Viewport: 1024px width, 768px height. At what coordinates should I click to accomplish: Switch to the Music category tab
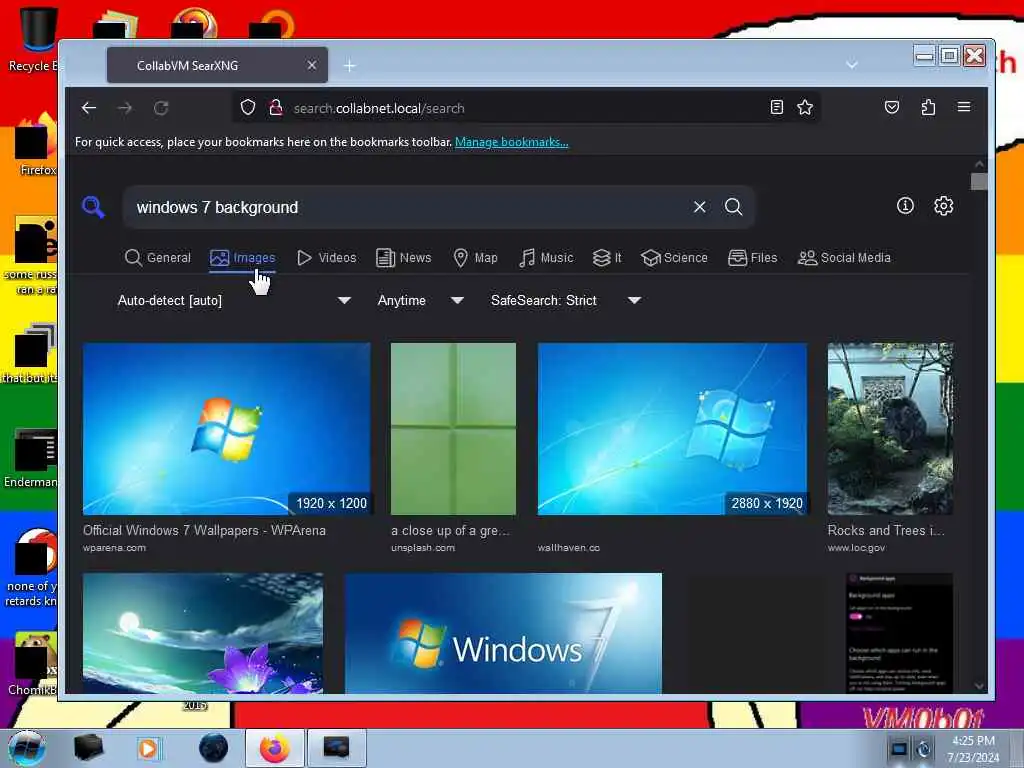click(x=546, y=257)
